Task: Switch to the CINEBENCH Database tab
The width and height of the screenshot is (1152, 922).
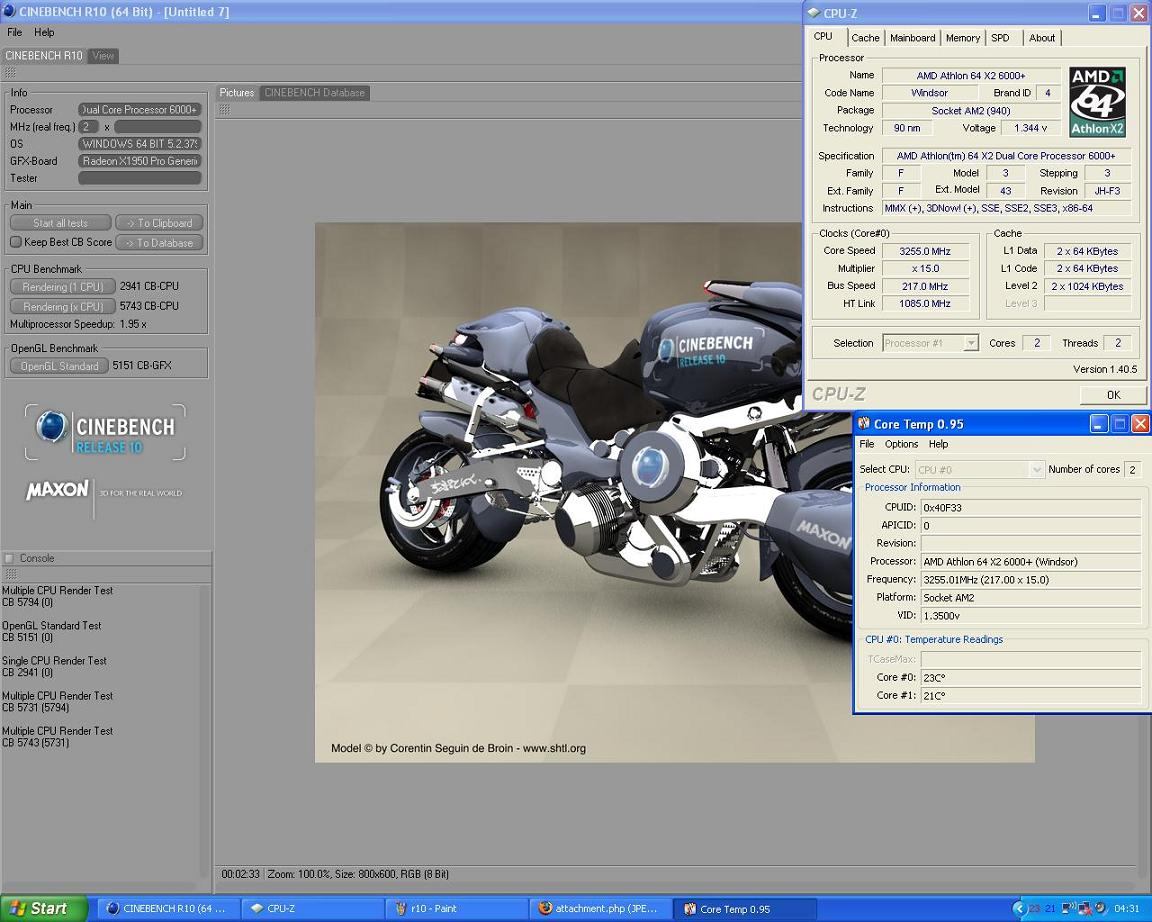Action: (x=314, y=93)
